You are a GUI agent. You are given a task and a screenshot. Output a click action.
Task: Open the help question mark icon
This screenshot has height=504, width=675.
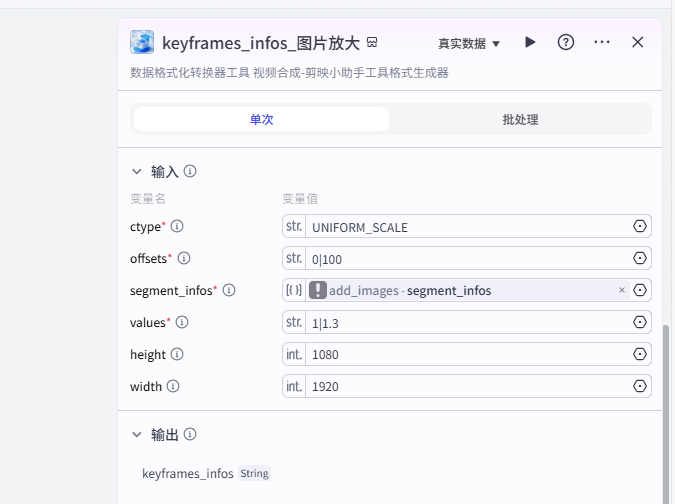(566, 42)
